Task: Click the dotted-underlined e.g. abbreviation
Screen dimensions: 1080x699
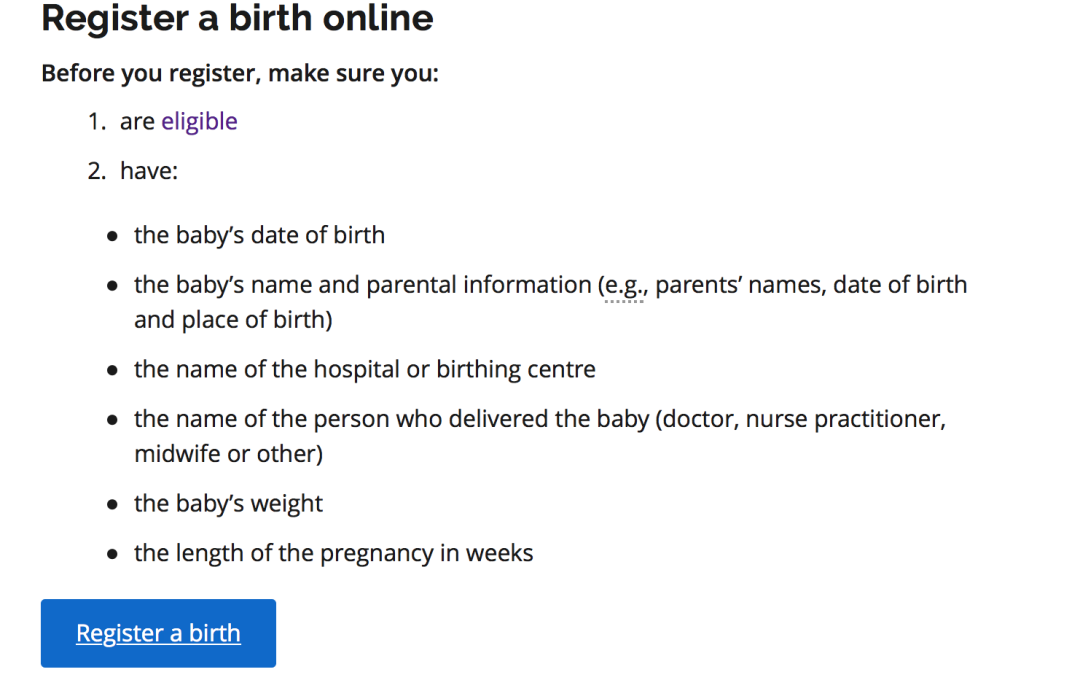Action: [625, 286]
